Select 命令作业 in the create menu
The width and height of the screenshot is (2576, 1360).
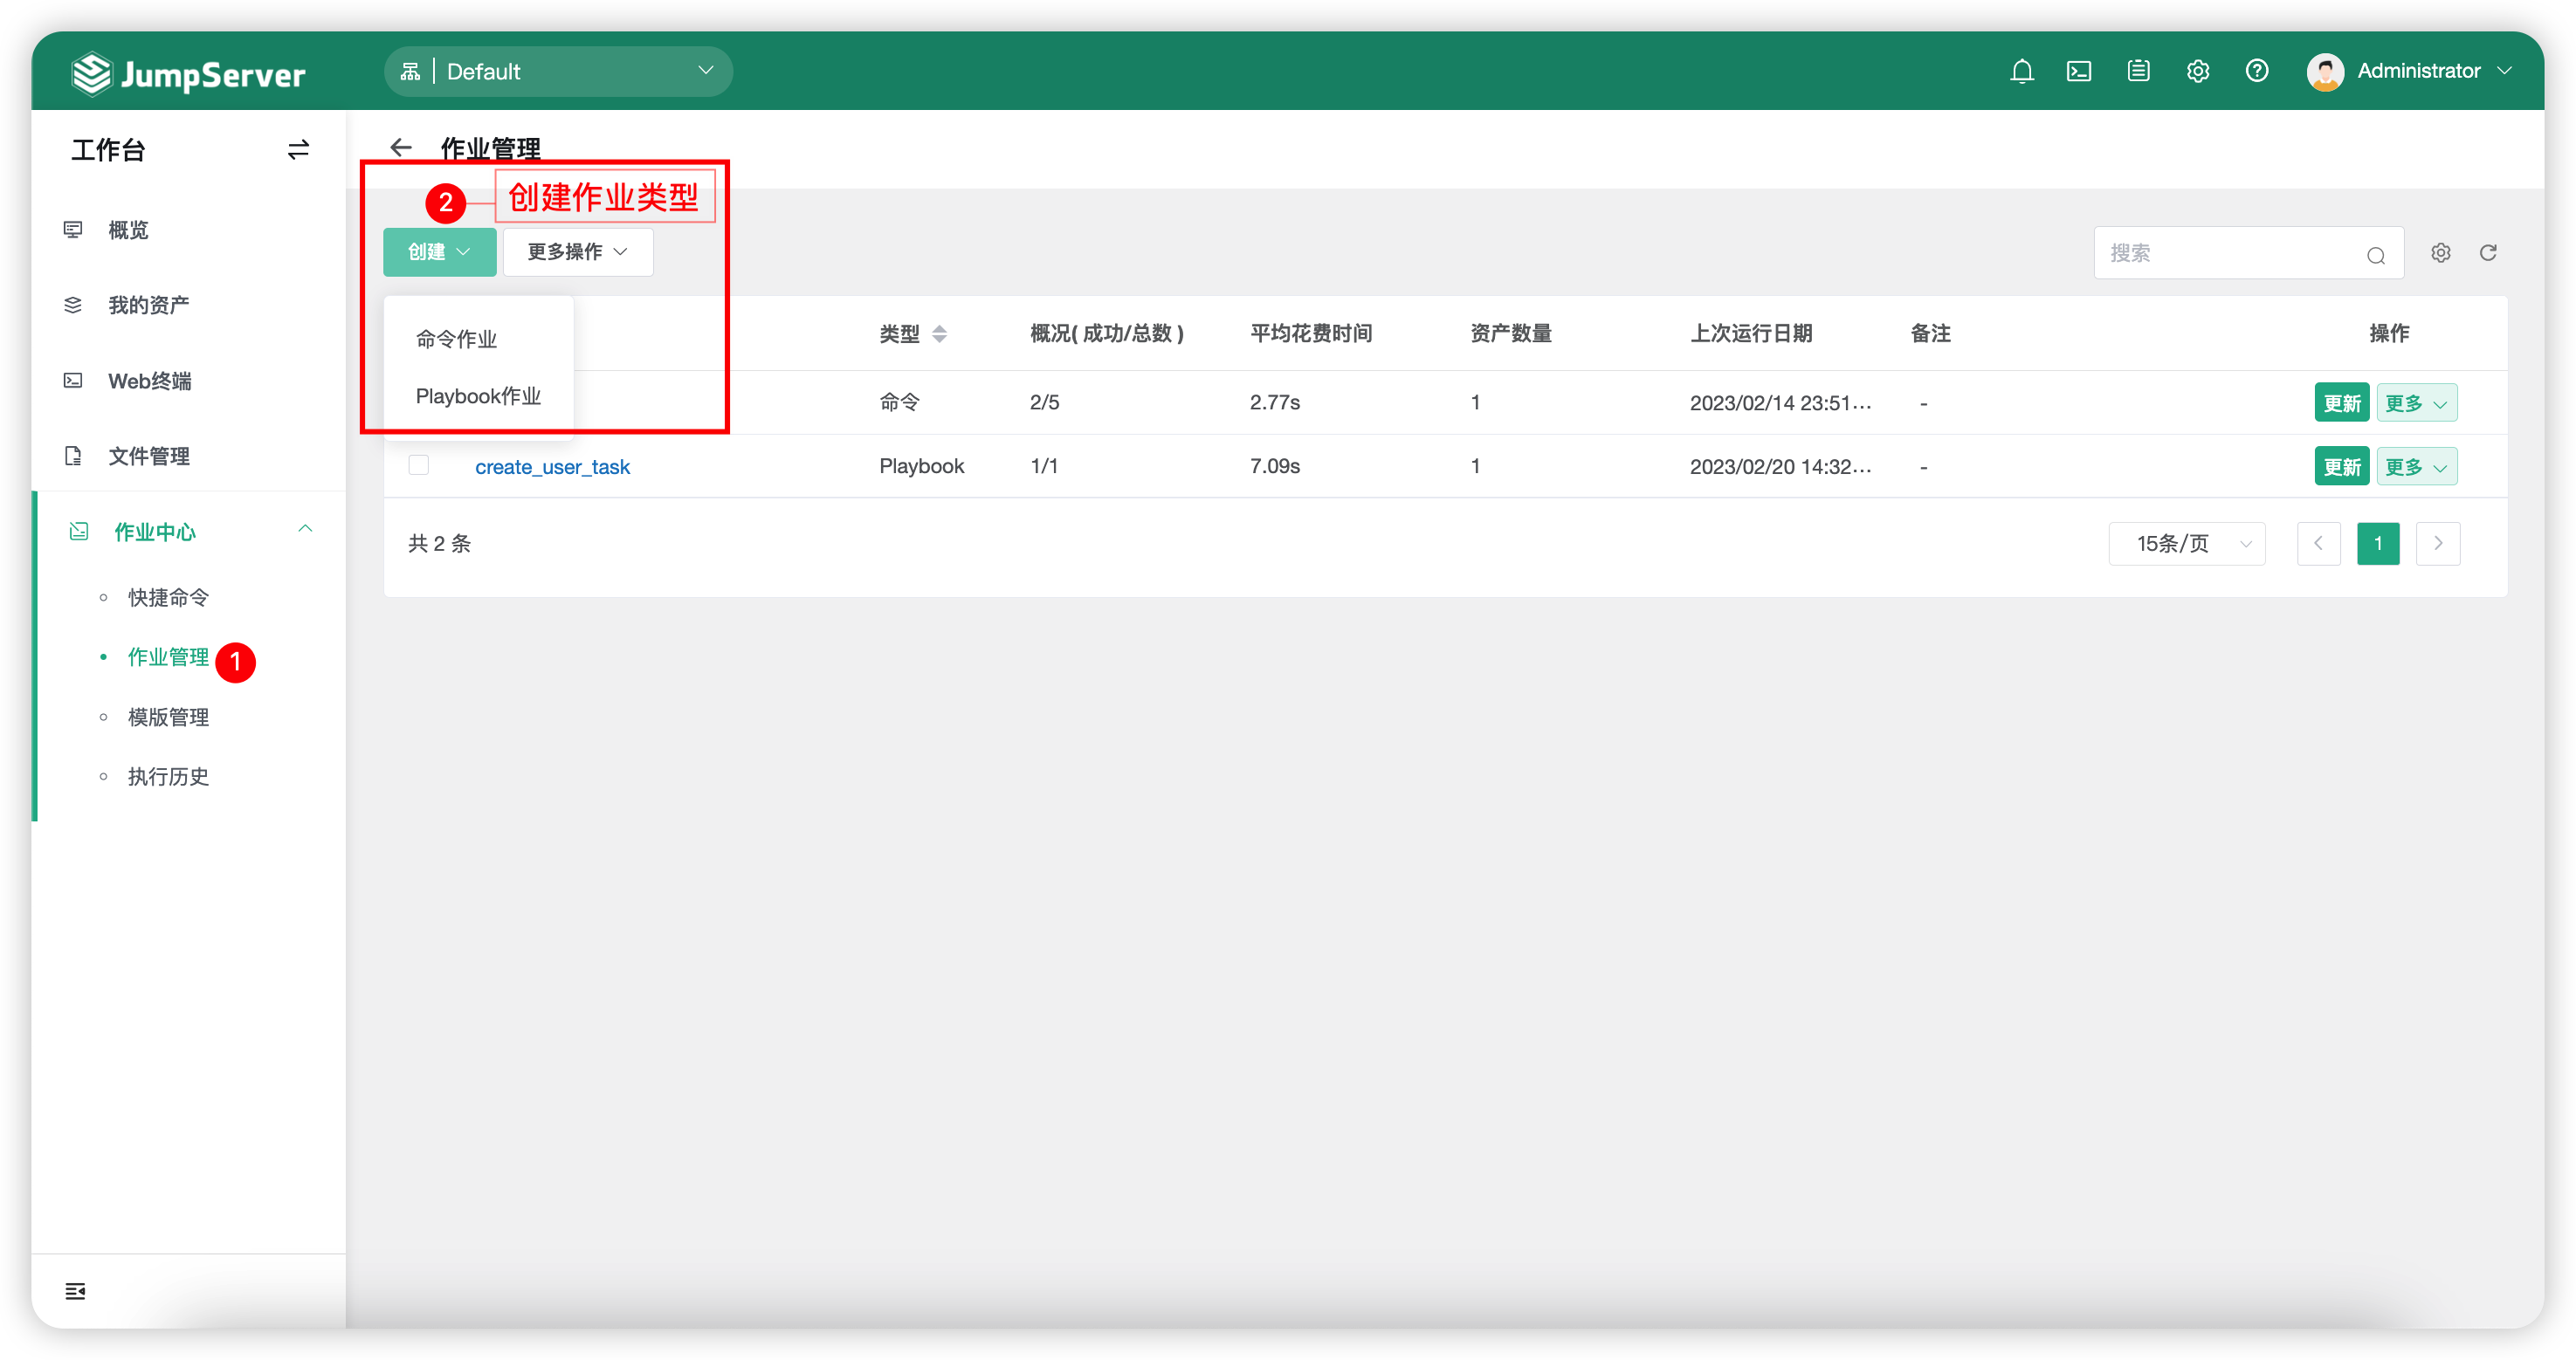[x=456, y=338]
